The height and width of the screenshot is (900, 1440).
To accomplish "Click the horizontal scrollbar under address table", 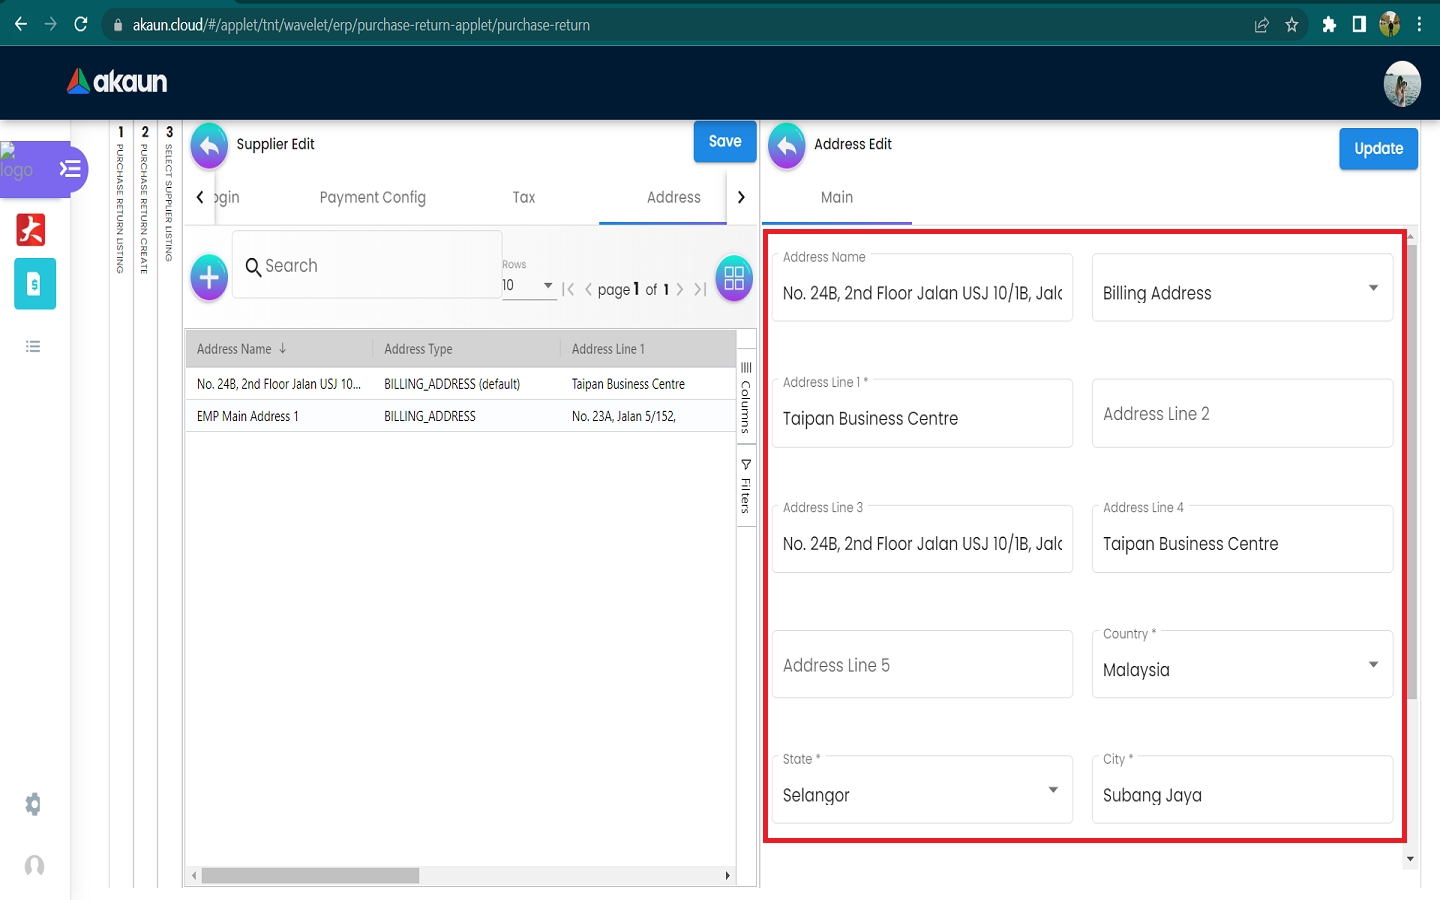I will click(310, 876).
